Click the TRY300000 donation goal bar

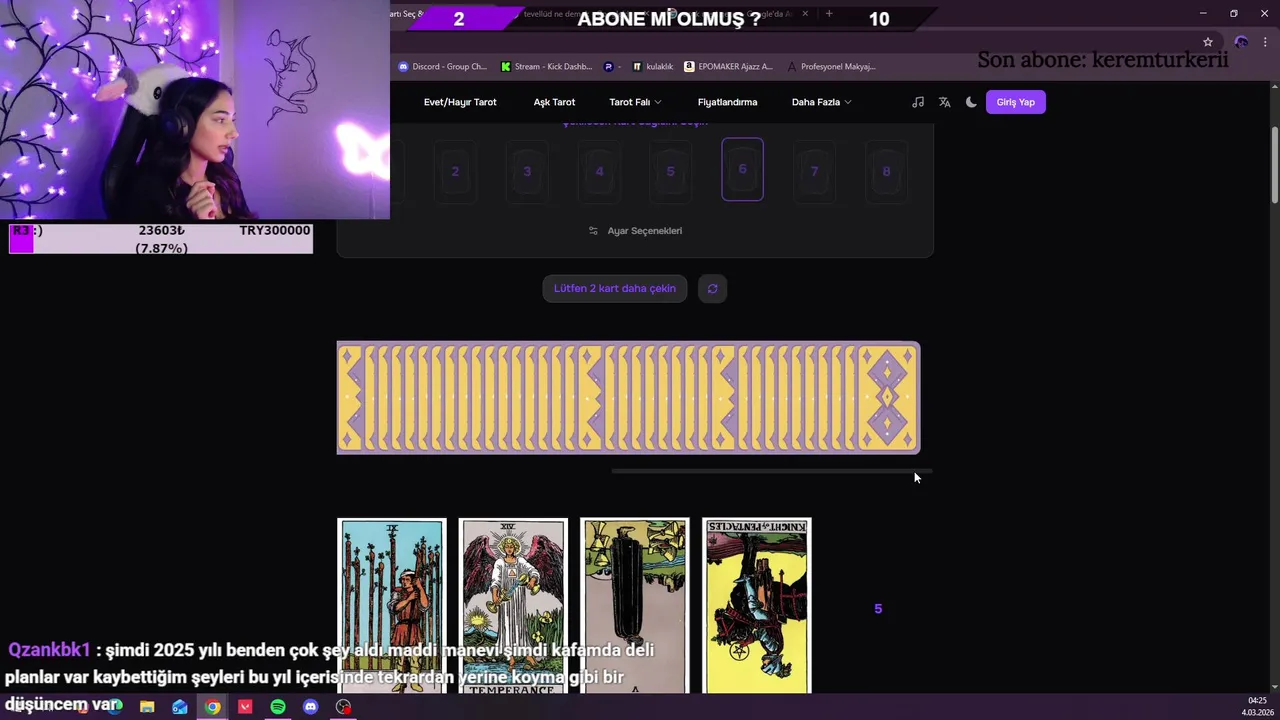point(161,238)
